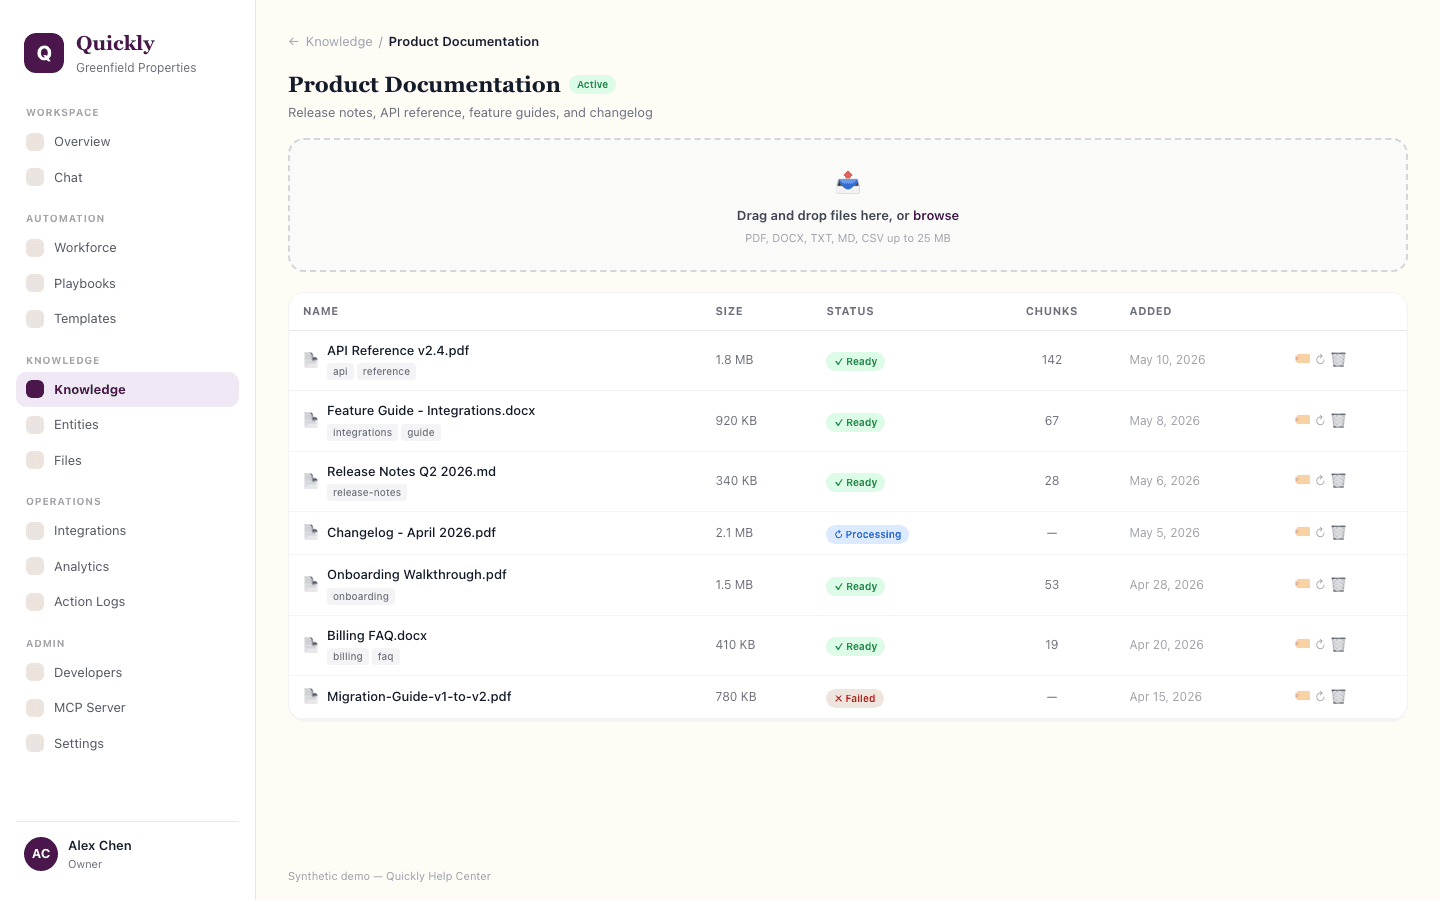This screenshot has width=1440, height=900.
Task: Retry processing Migration-Guide-v1-to-v2.pdf
Action: point(1320,696)
